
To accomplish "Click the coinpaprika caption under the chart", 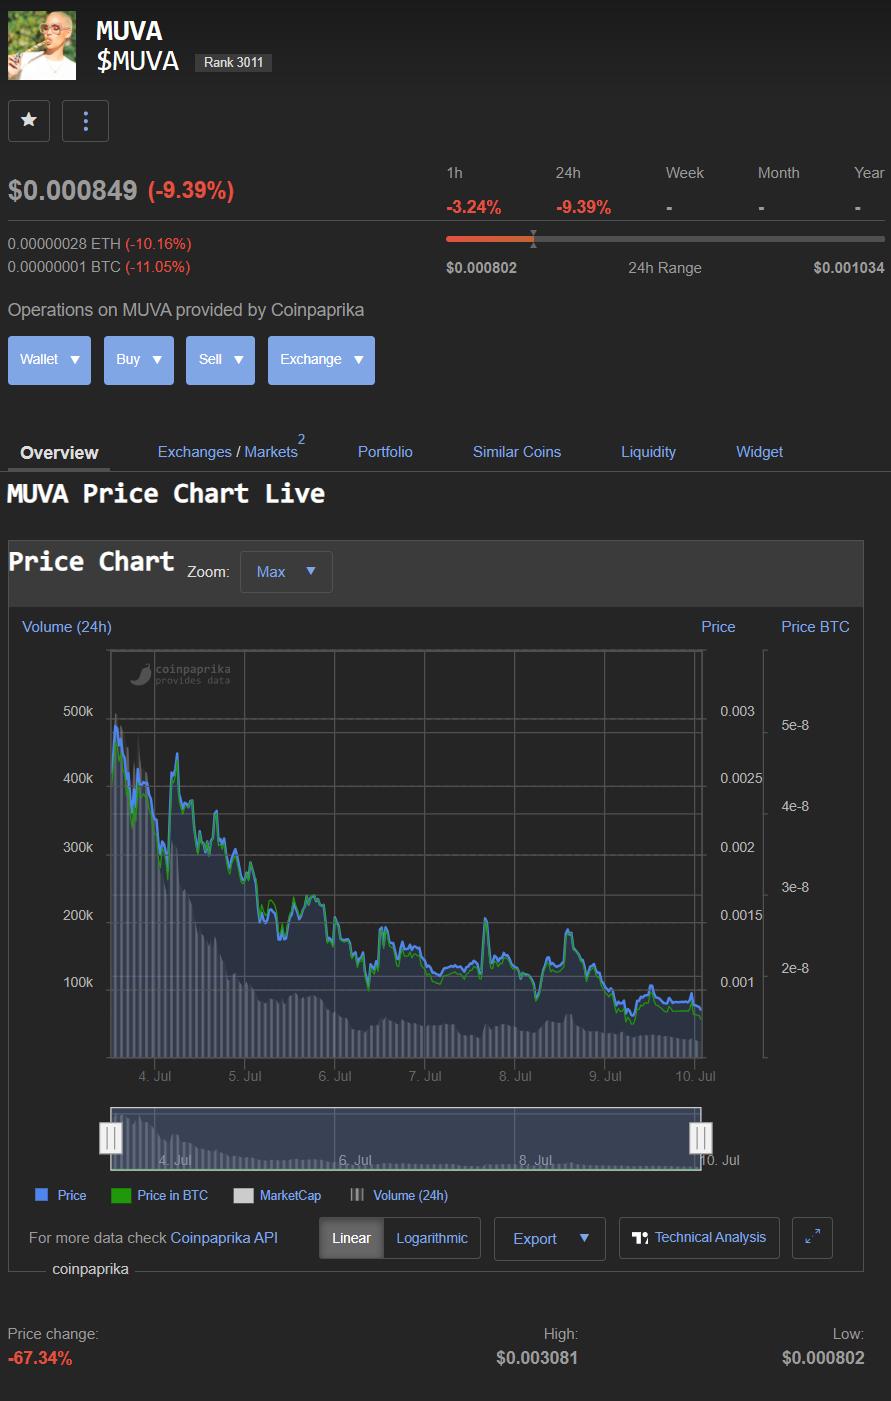I will tap(90, 1269).
